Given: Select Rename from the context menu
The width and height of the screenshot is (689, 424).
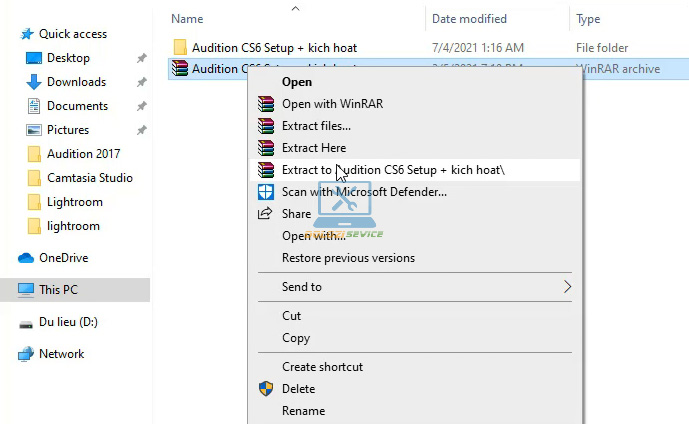Looking at the screenshot, I should point(303,411).
